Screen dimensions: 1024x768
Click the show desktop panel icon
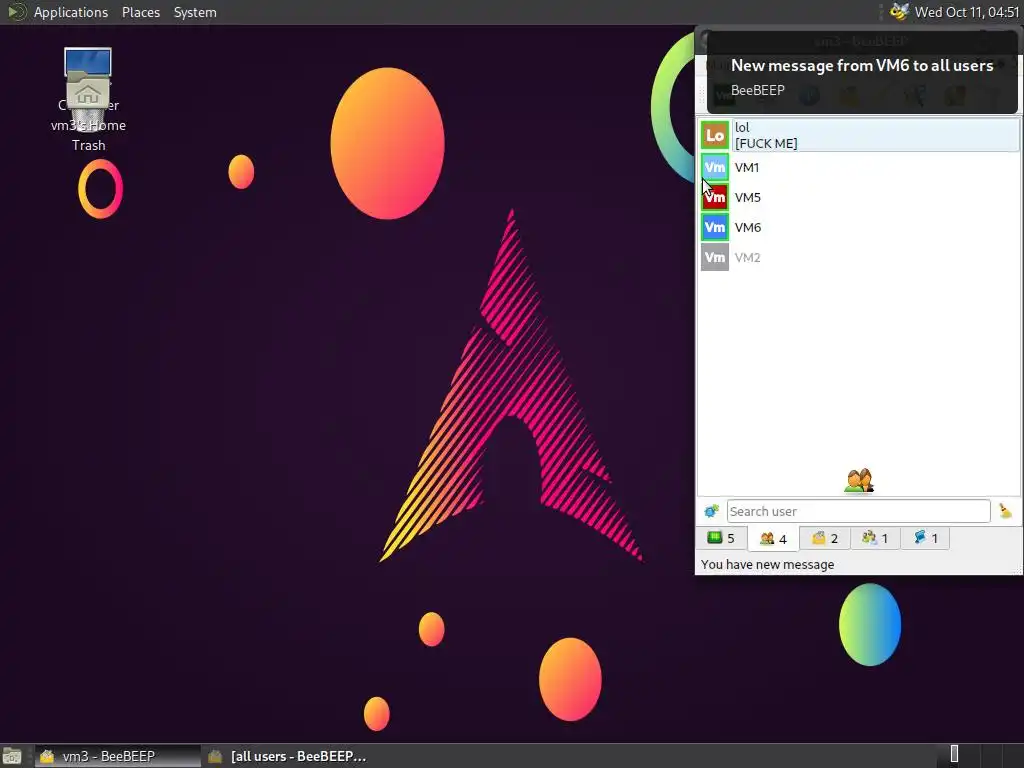coord(12,756)
